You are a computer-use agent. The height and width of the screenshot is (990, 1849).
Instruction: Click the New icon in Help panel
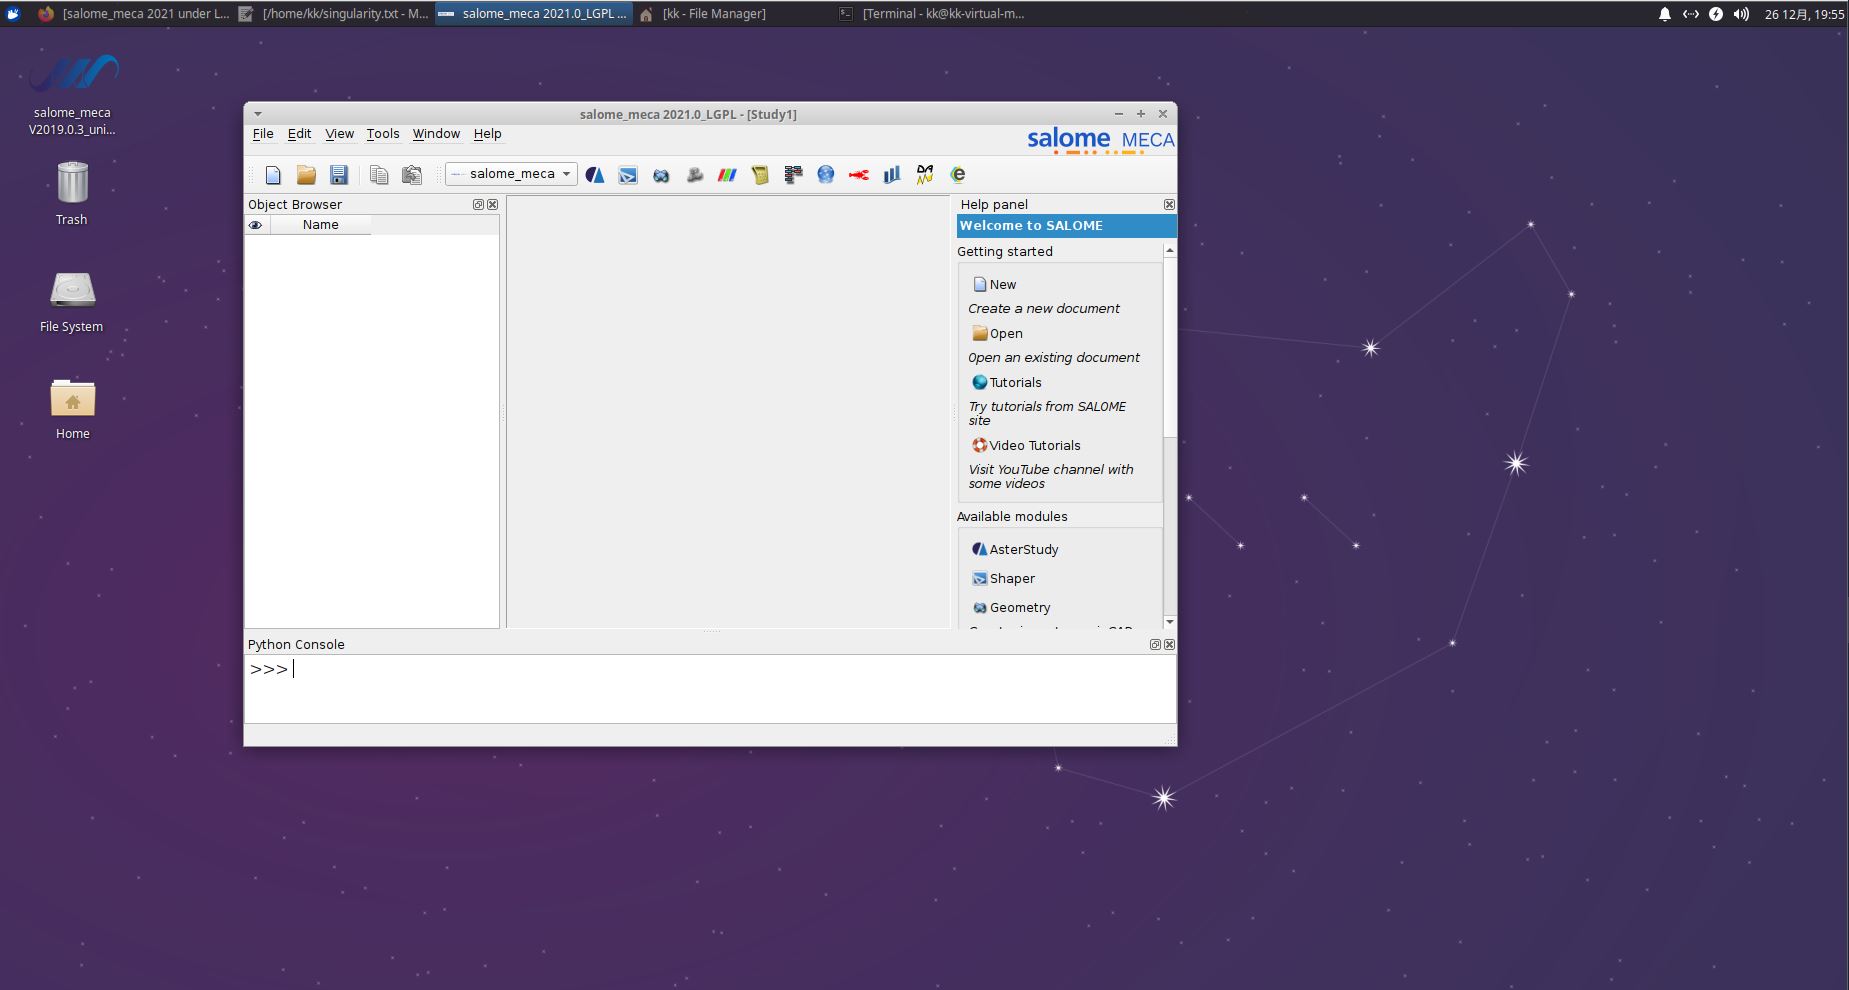[980, 285]
